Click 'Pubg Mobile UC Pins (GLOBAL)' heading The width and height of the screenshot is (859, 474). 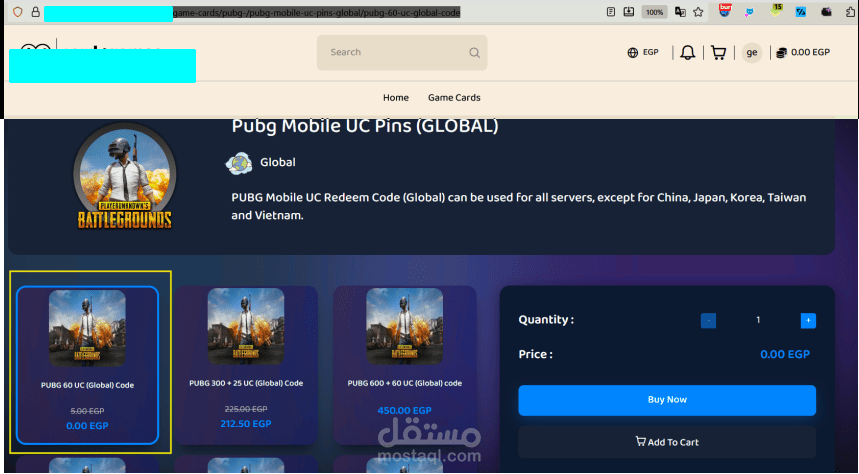pyautogui.click(x=365, y=126)
